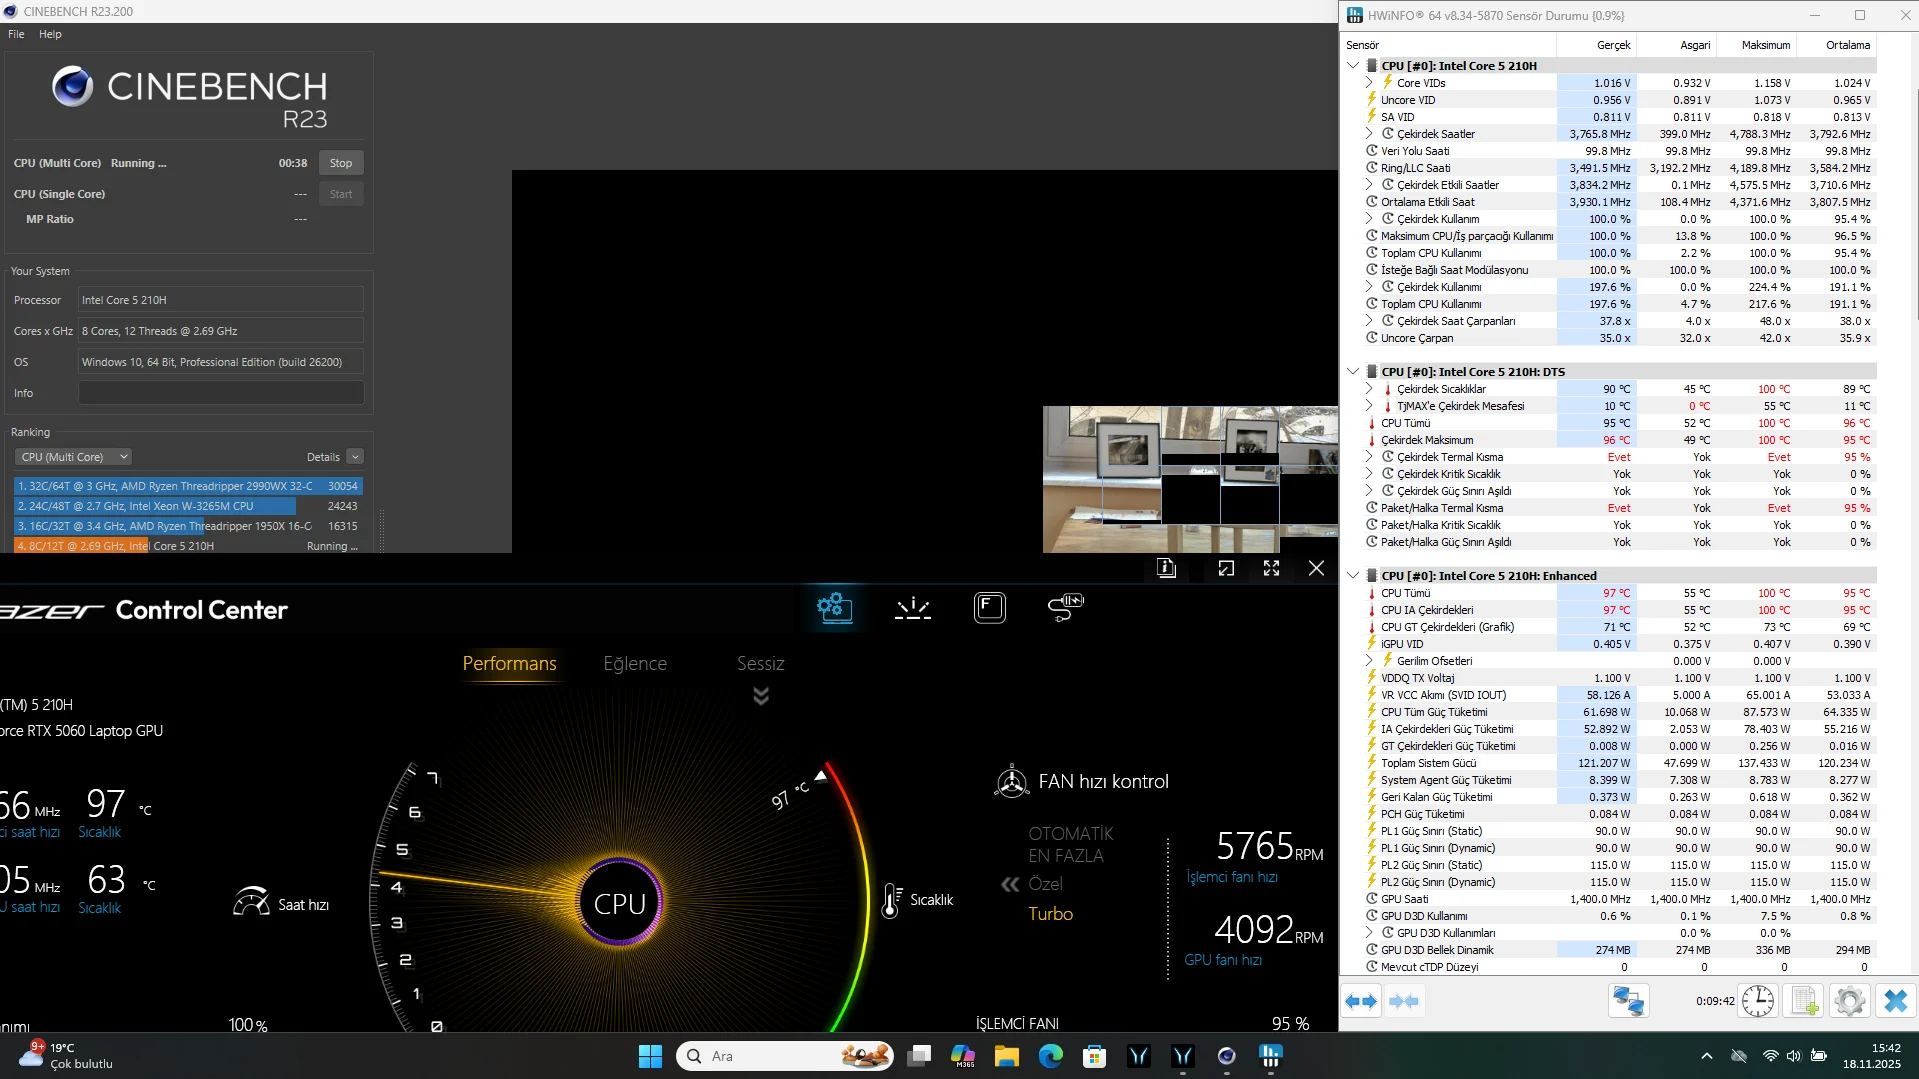This screenshot has width=1919, height=1079.
Task: Open the function key settings icon
Action: [989, 608]
